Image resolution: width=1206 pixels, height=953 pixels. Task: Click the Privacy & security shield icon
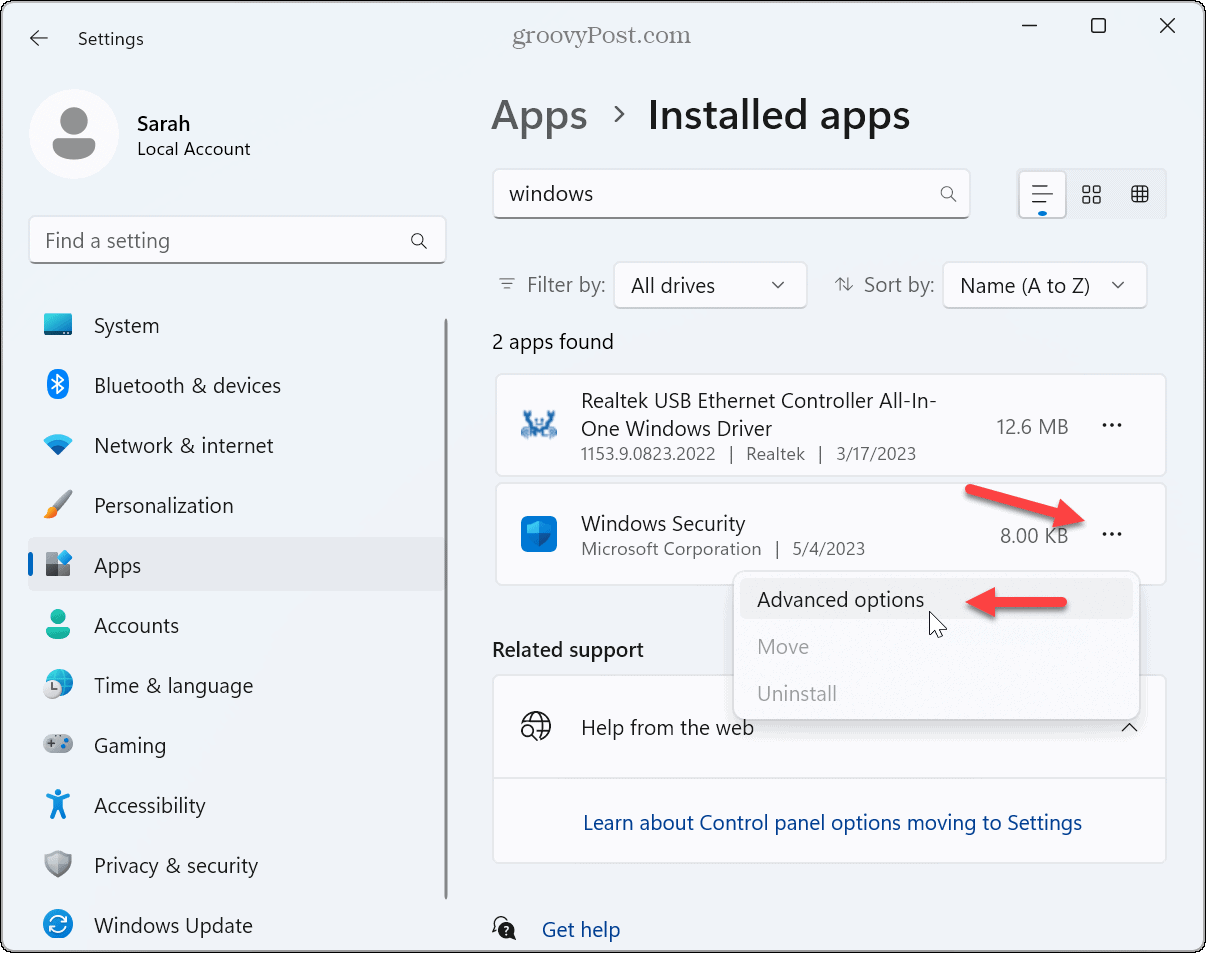click(x=58, y=865)
